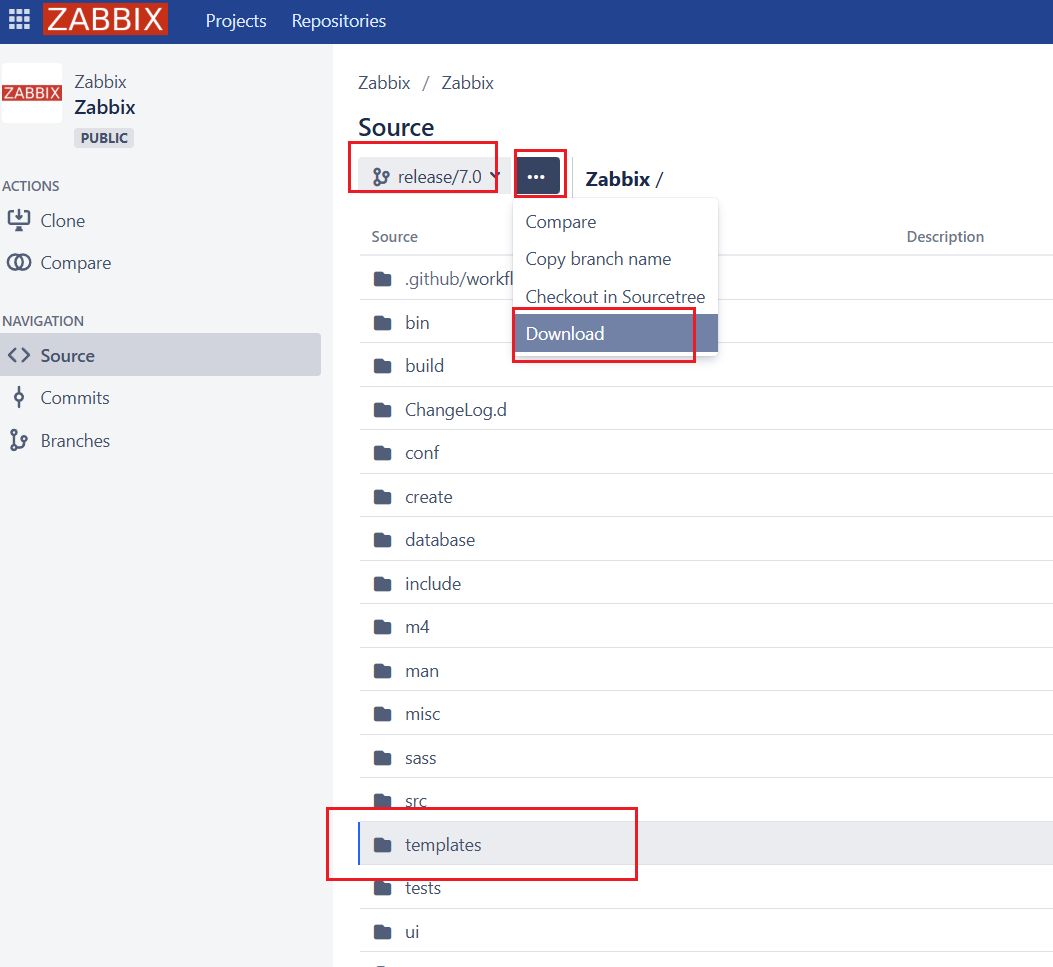Open the database folder

point(440,540)
